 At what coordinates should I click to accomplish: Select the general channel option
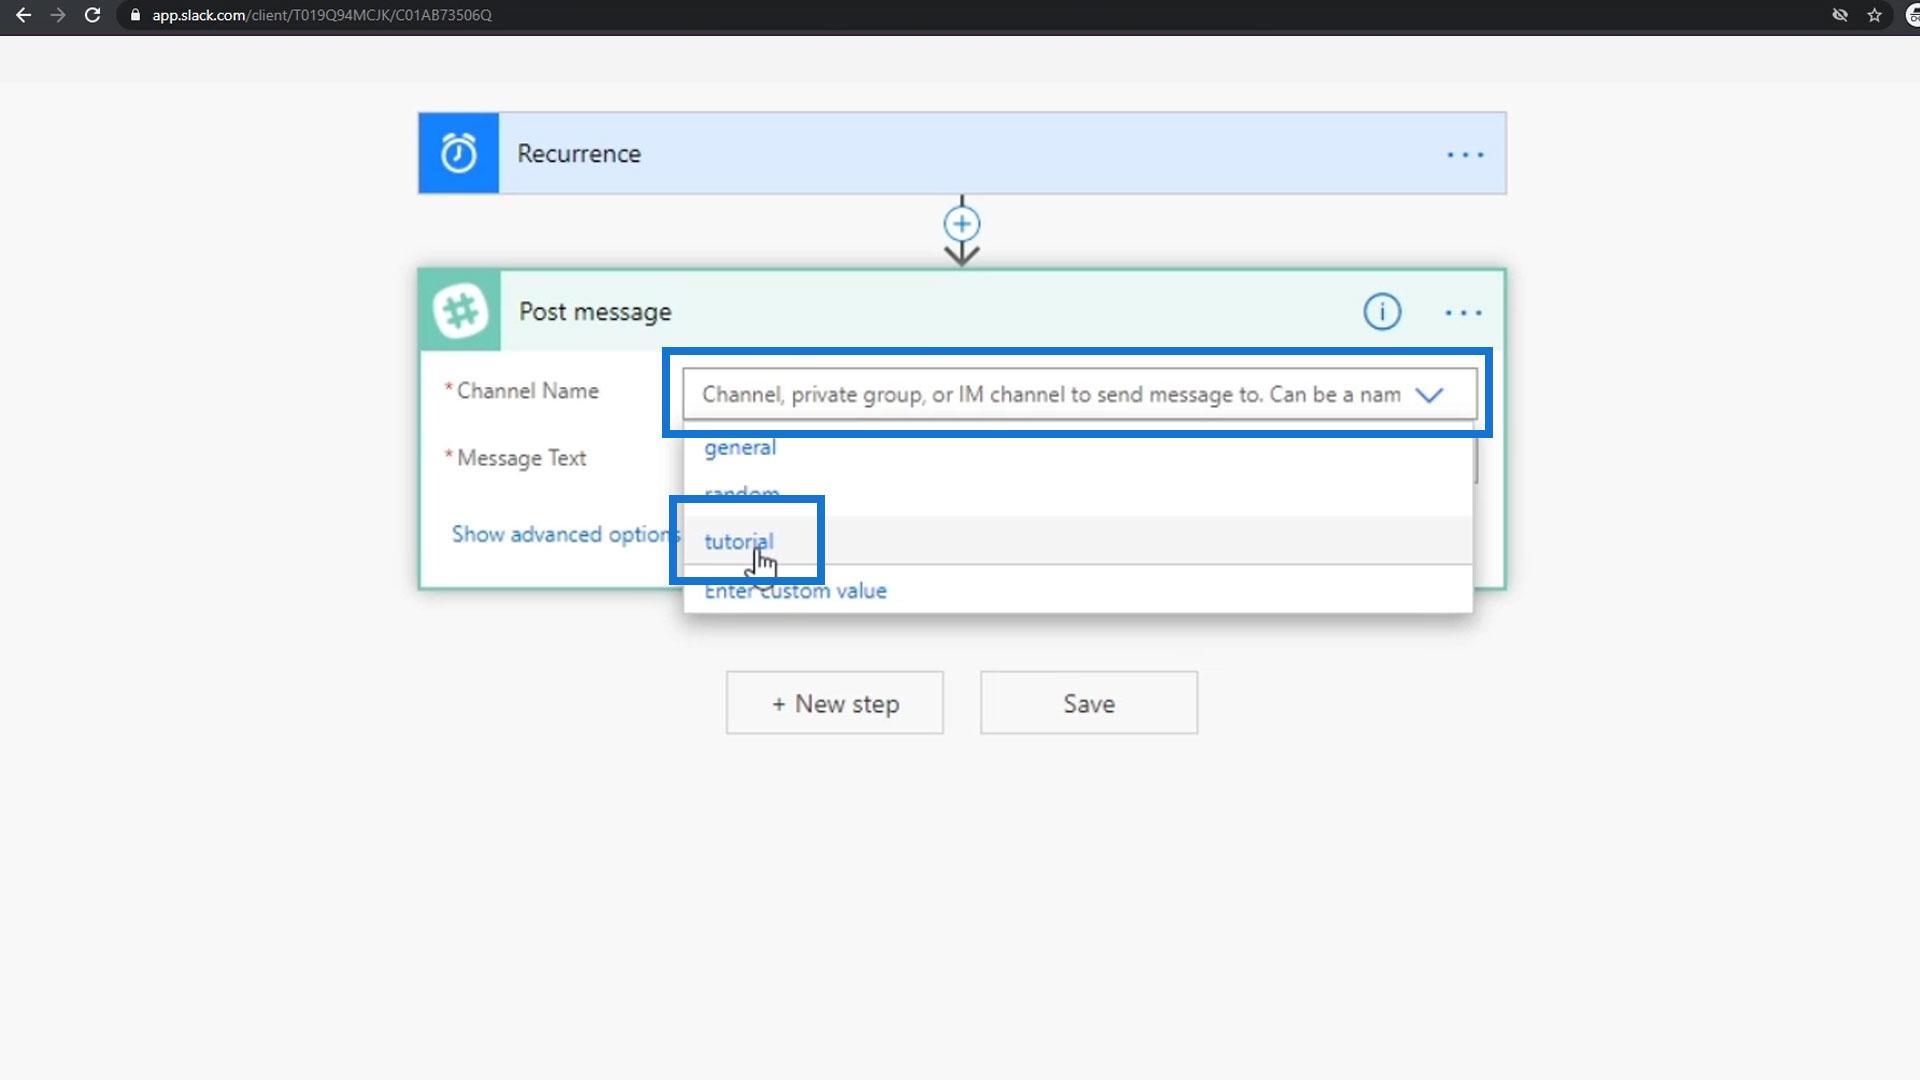pos(740,448)
